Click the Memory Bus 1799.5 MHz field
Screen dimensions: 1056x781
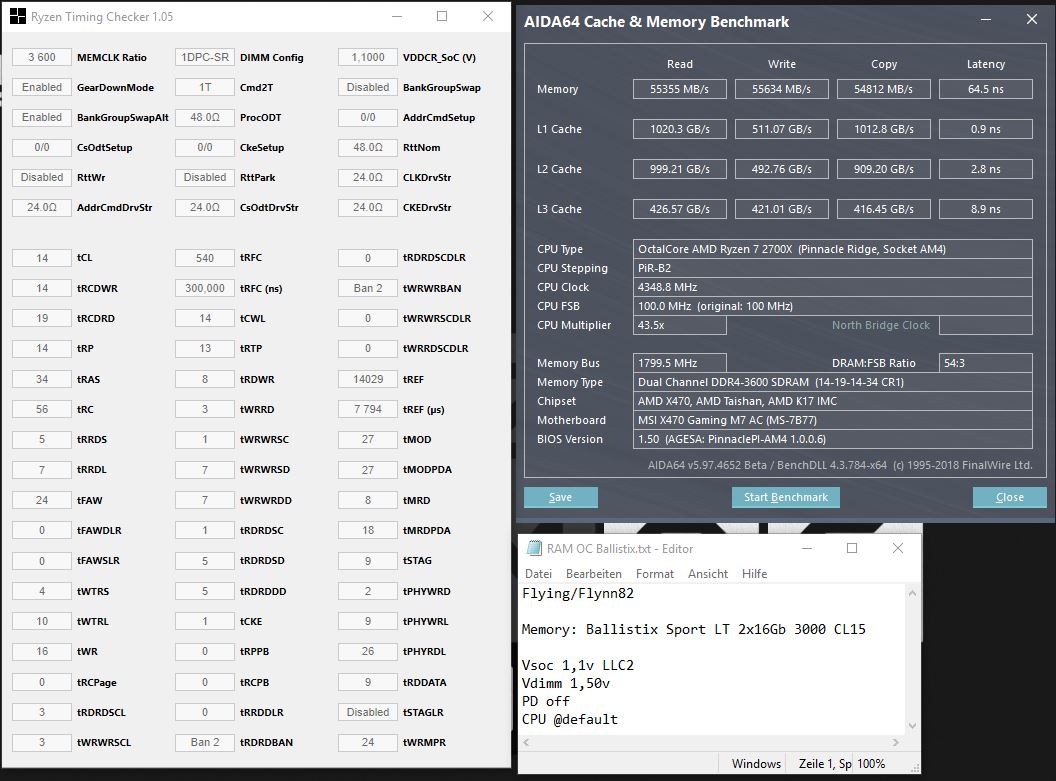pos(680,363)
